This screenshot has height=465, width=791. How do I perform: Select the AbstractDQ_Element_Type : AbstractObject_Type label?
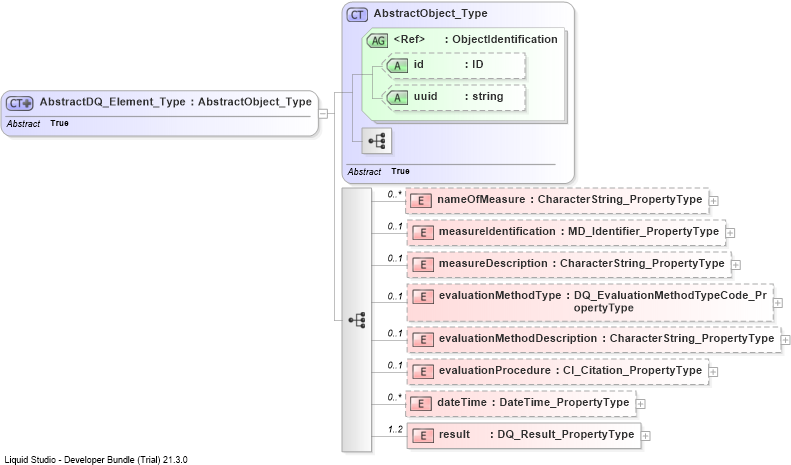point(176,102)
